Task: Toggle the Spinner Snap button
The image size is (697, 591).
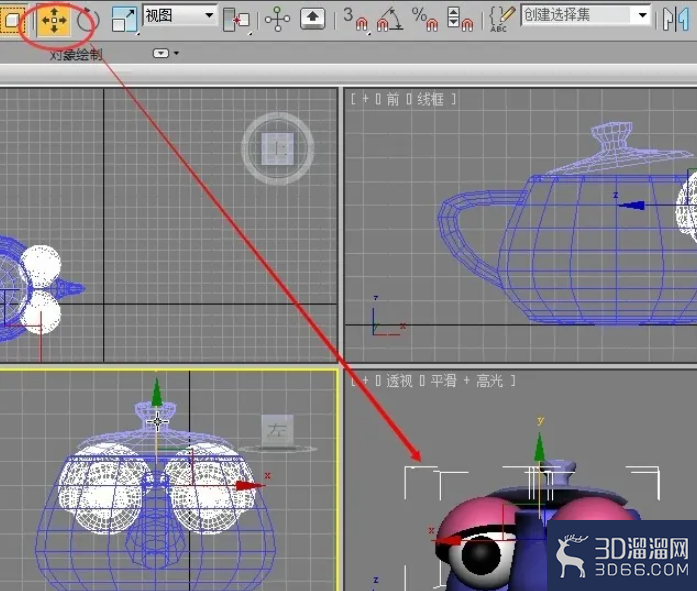Action: (x=460, y=19)
